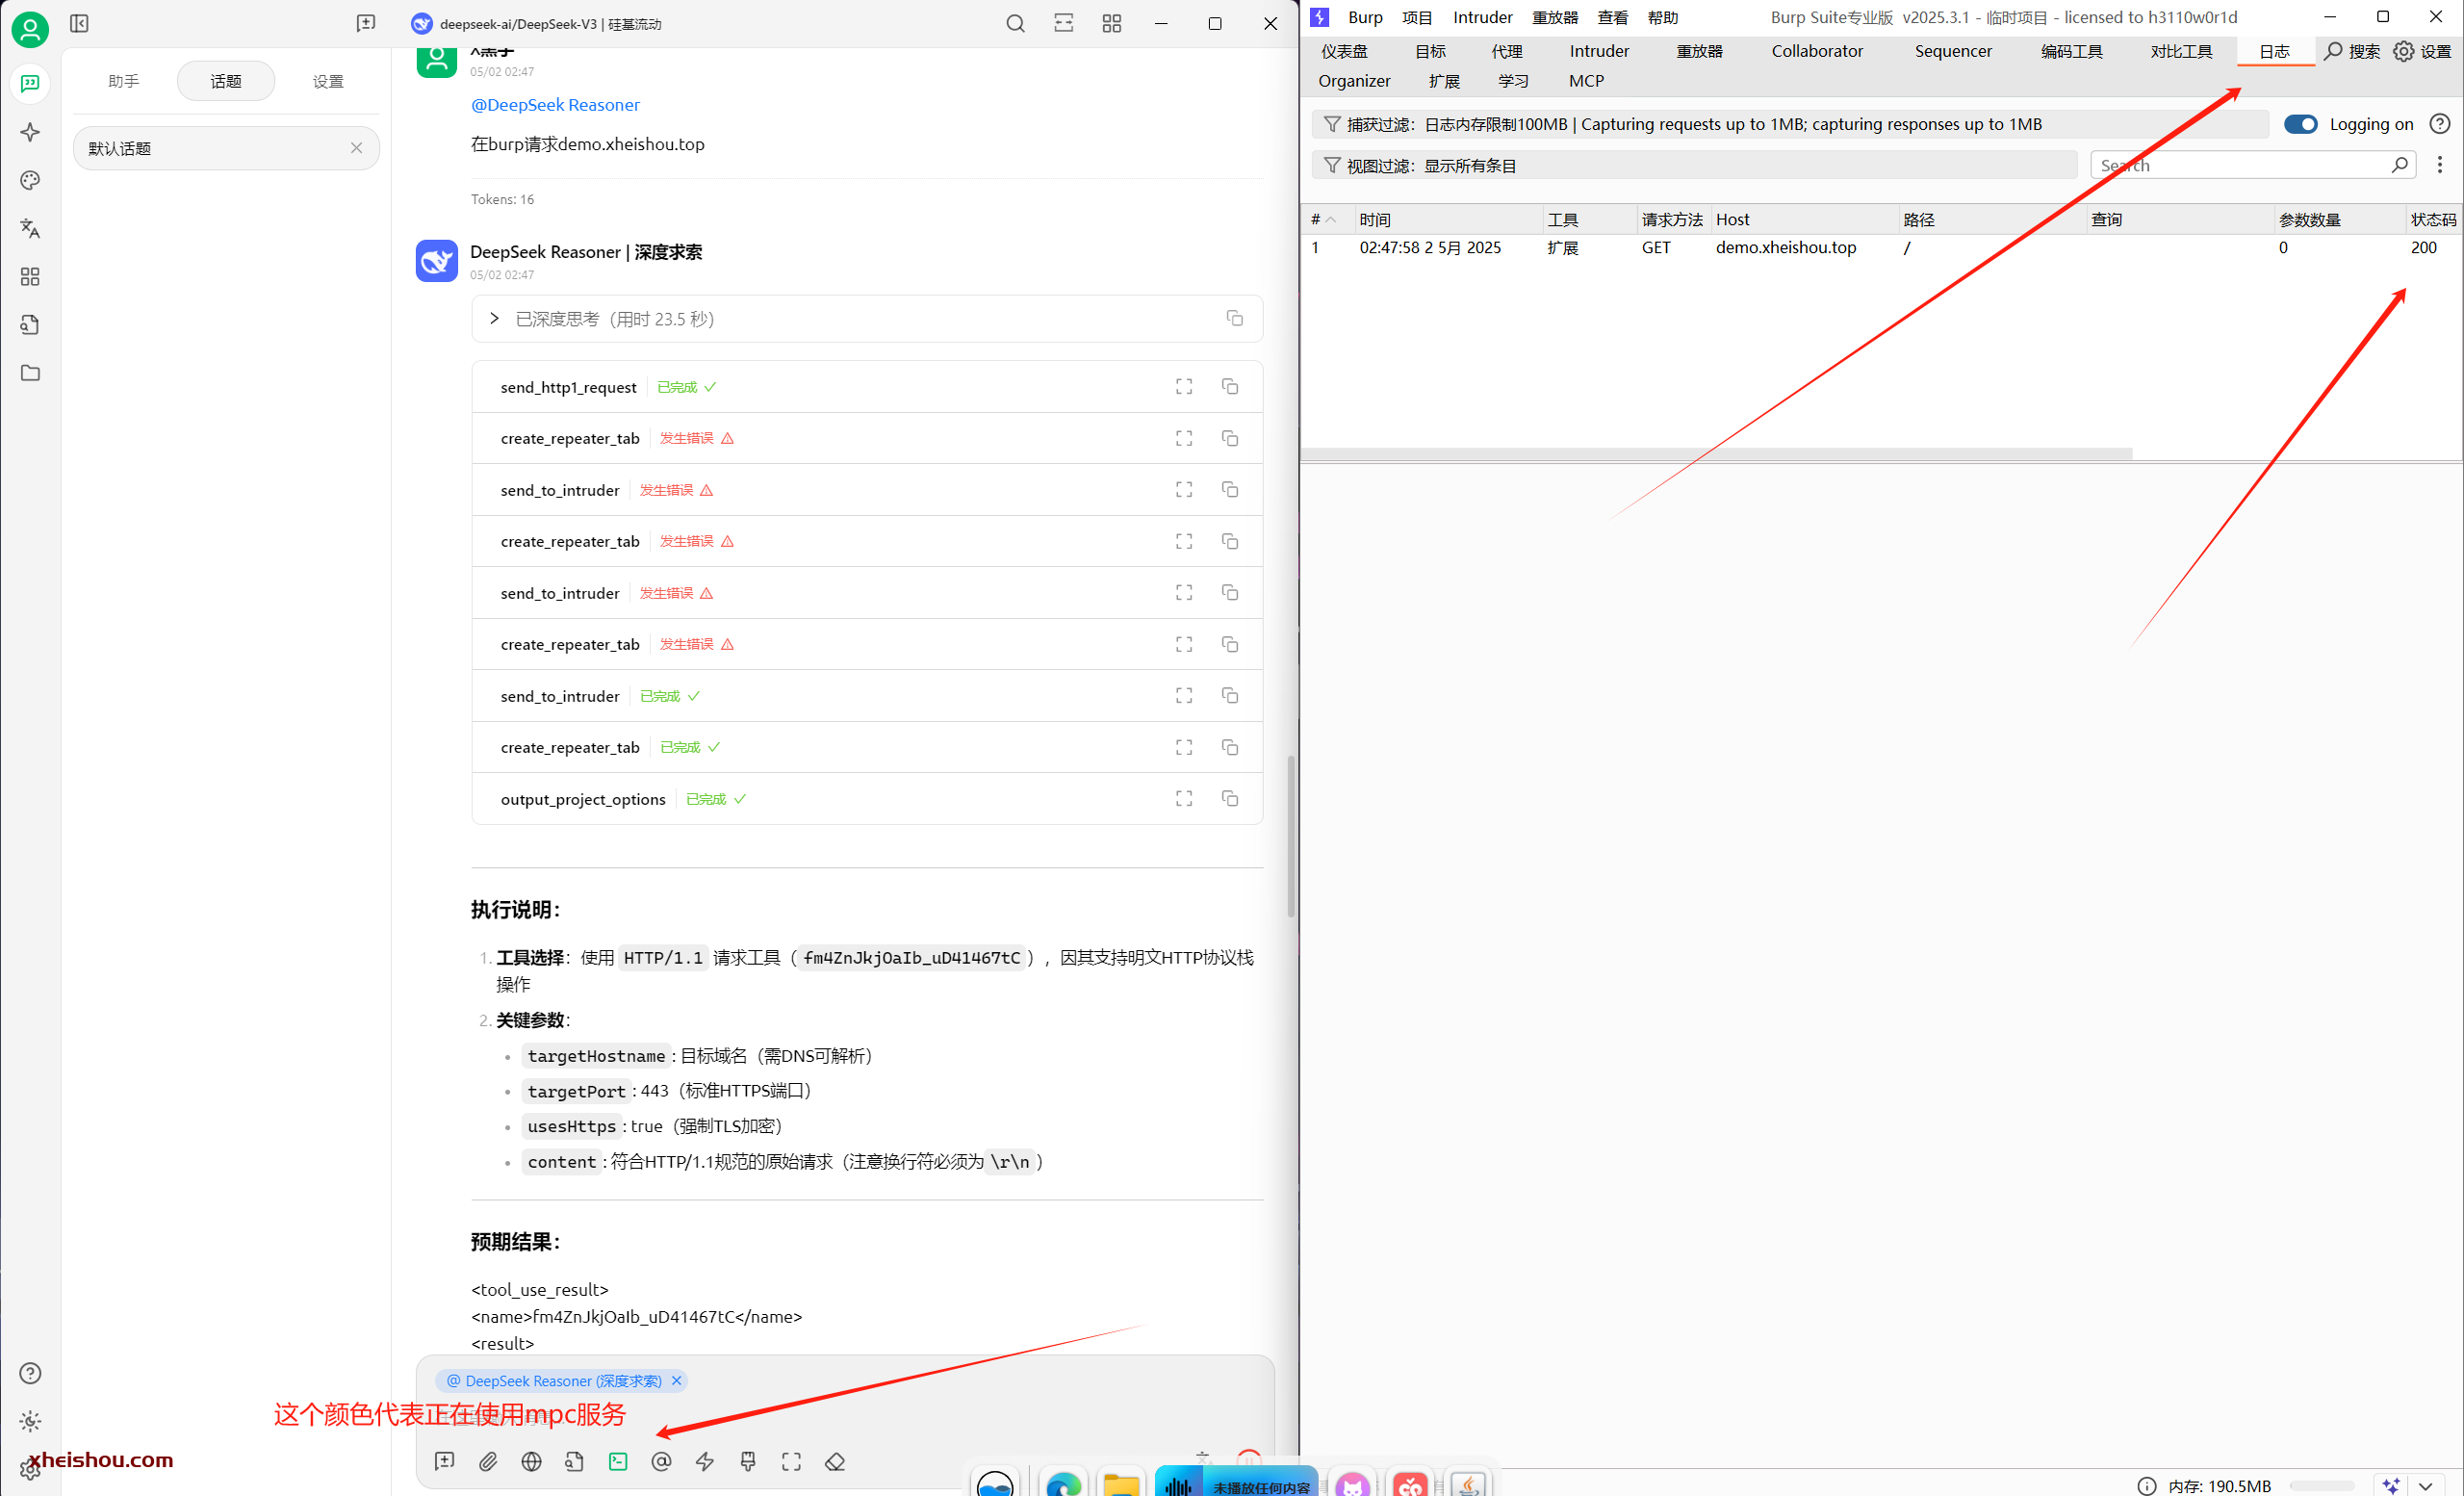Expand the completed send_to_intruder row

[x=866, y=696]
